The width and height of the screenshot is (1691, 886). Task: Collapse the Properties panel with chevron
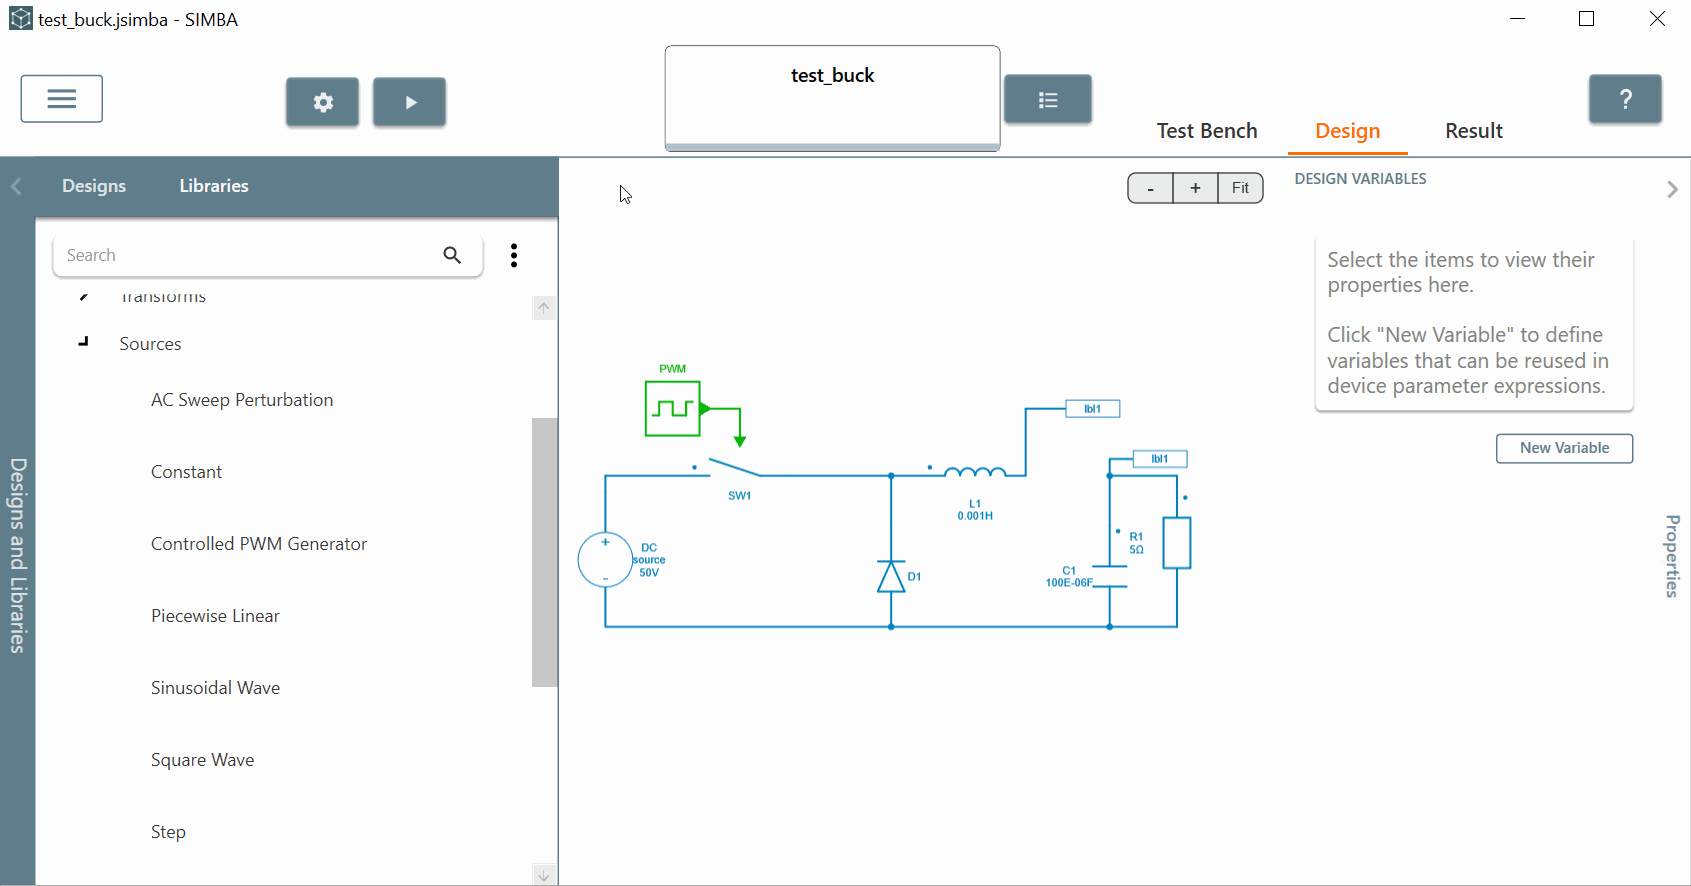tap(1672, 189)
